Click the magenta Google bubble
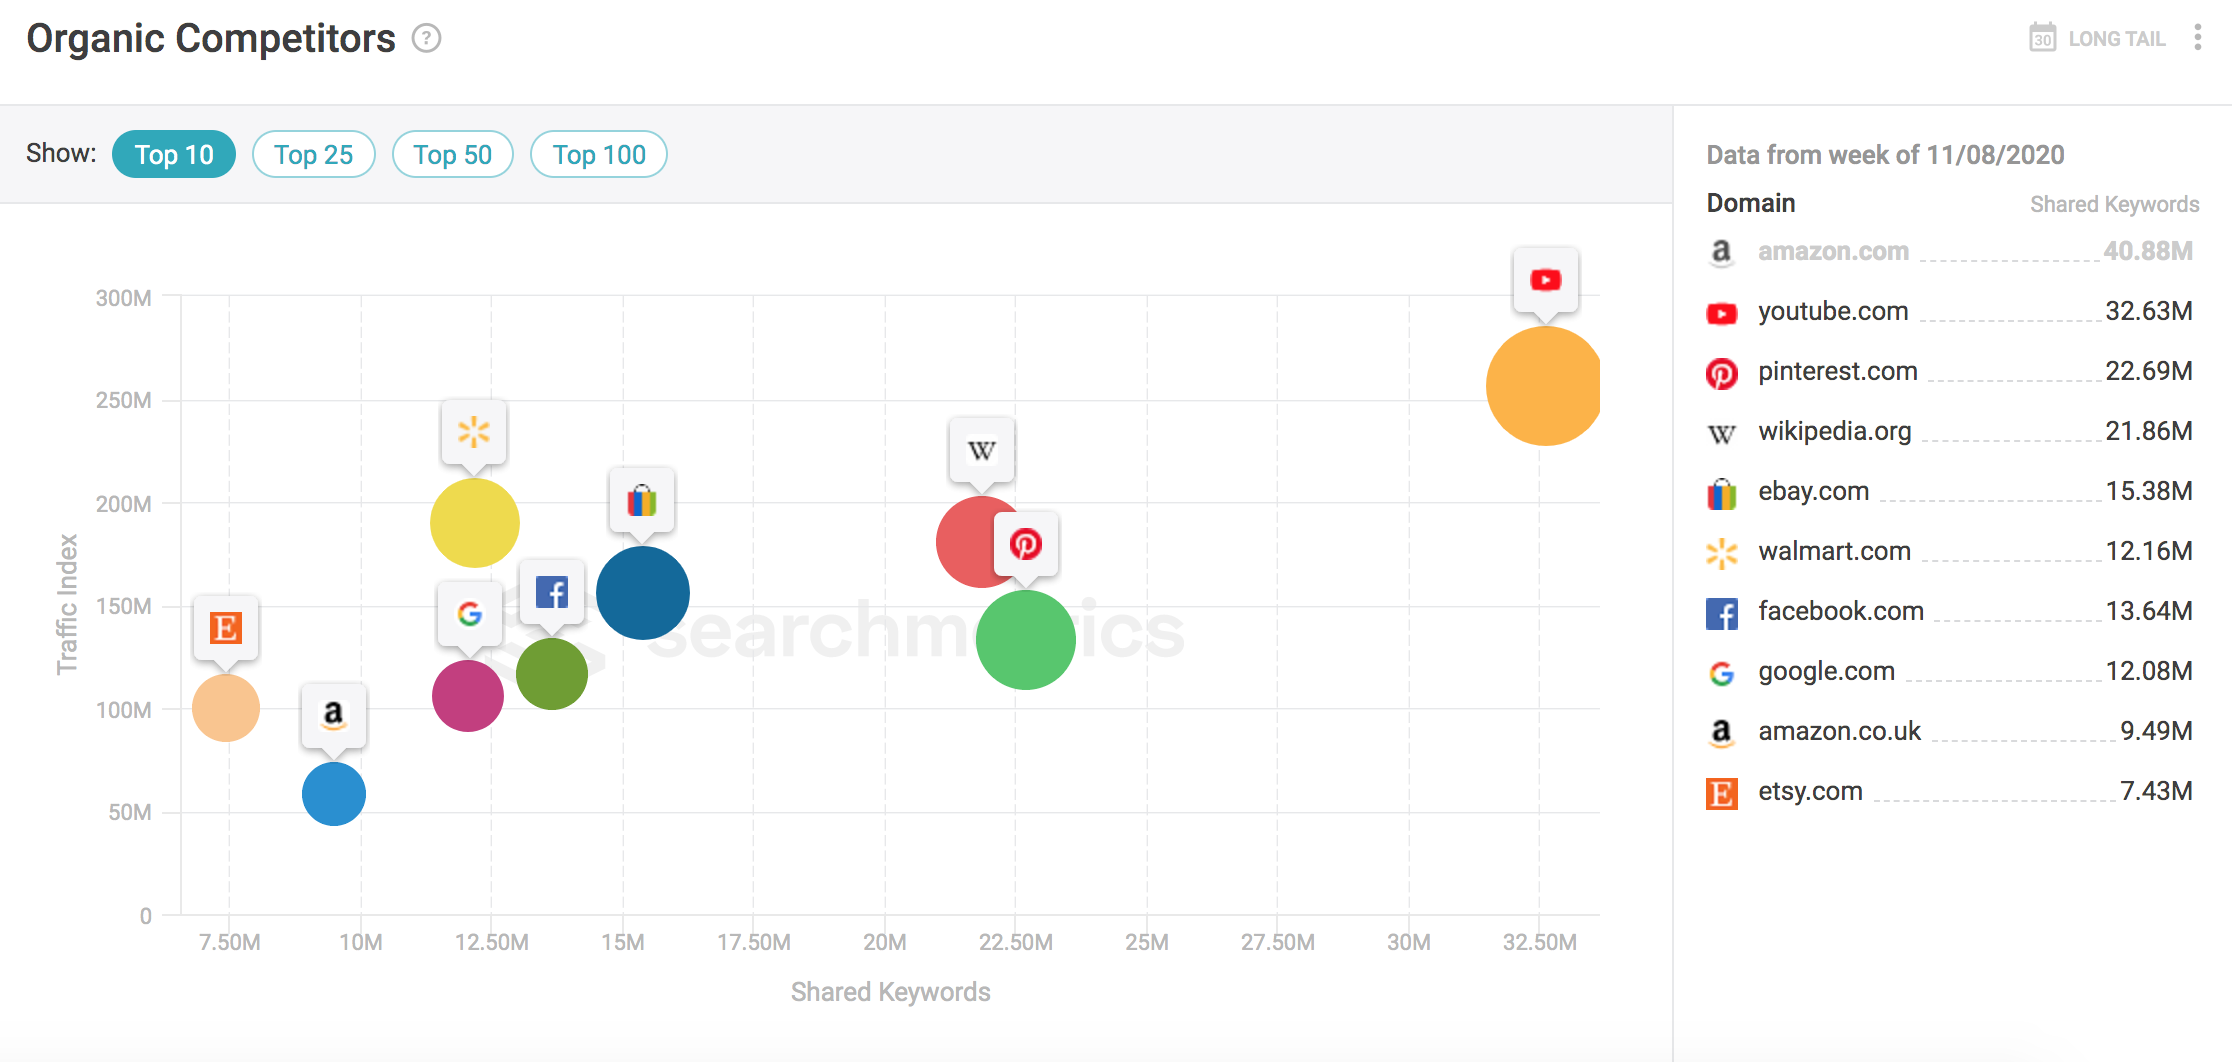 click(x=468, y=696)
